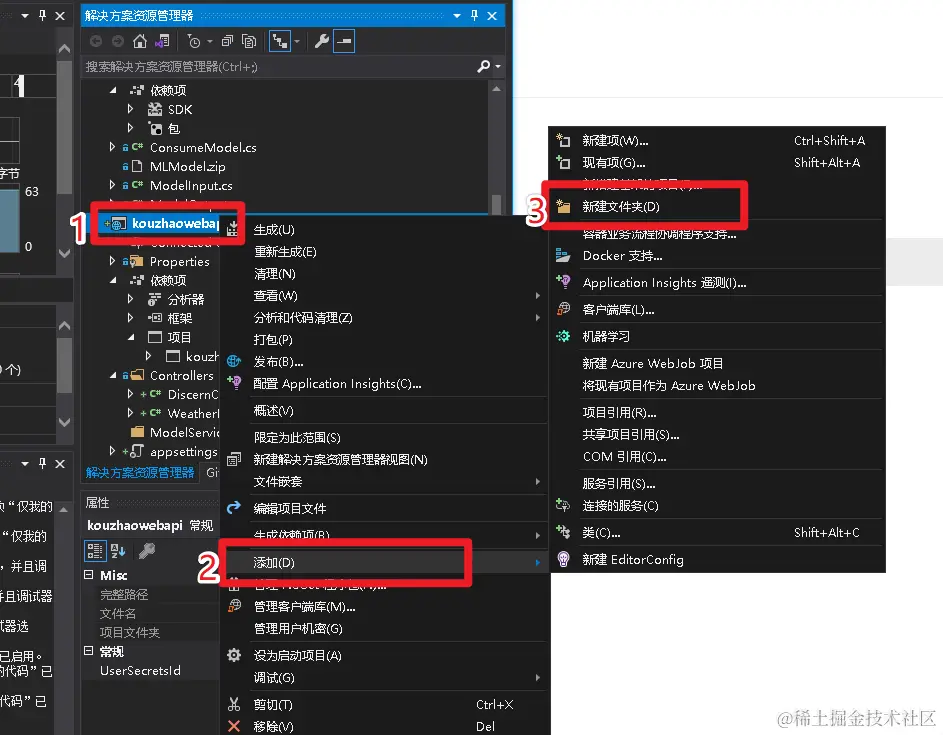The width and height of the screenshot is (943, 735).
Task: Click the Collapse All toolbar icon
Action: tap(227, 42)
